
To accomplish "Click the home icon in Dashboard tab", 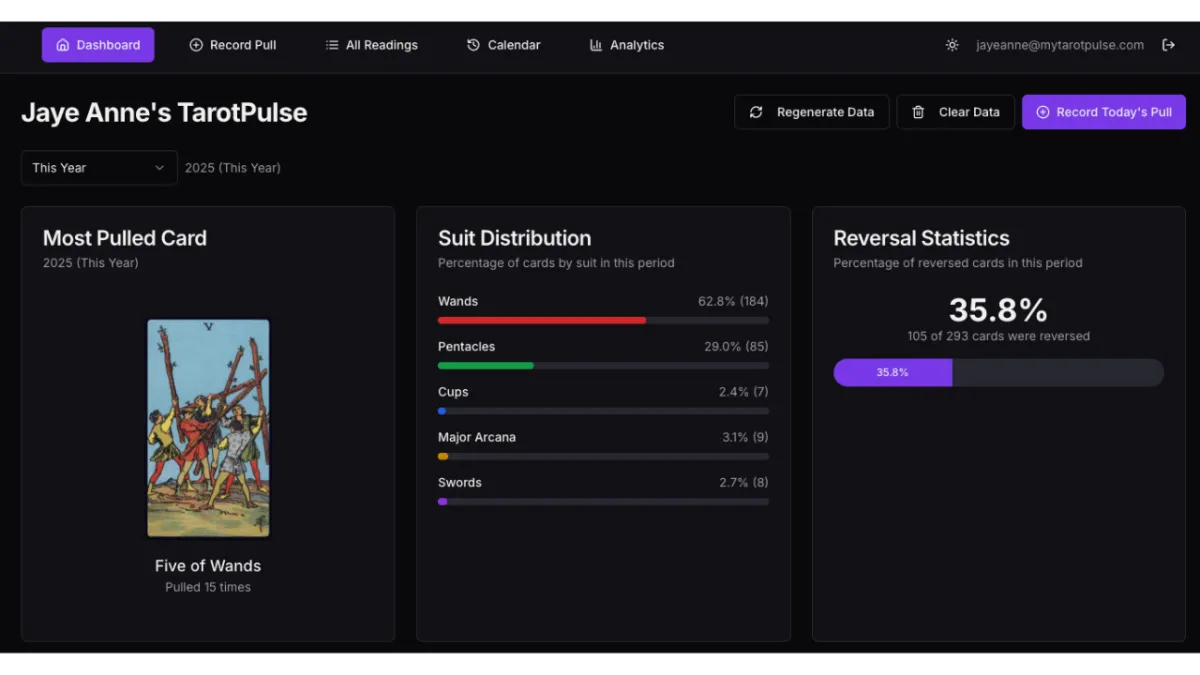I will coord(63,45).
